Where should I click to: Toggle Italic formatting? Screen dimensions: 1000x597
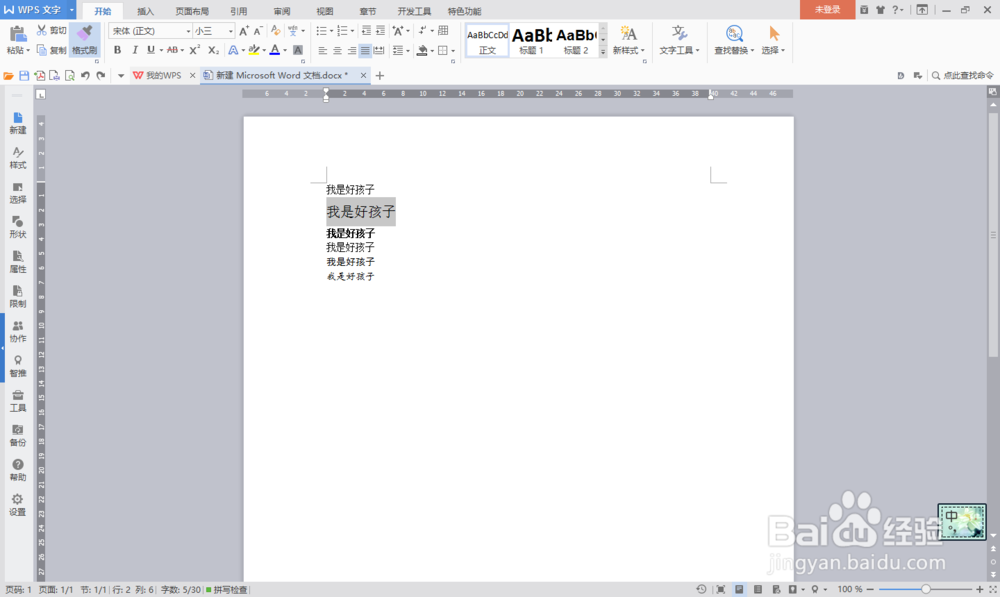pyautogui.click(x=134, y=50)
